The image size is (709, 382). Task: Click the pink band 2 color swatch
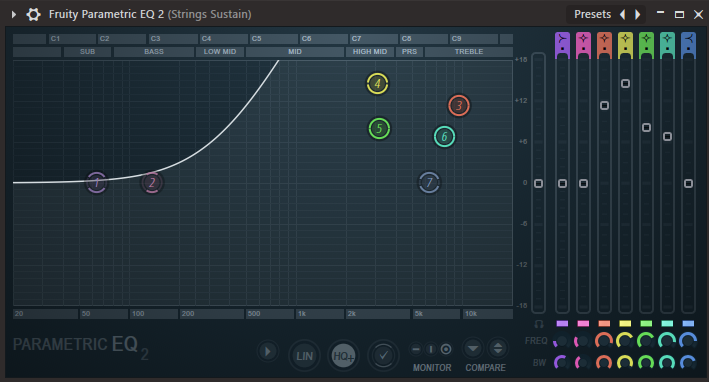(x=583, y=324)
